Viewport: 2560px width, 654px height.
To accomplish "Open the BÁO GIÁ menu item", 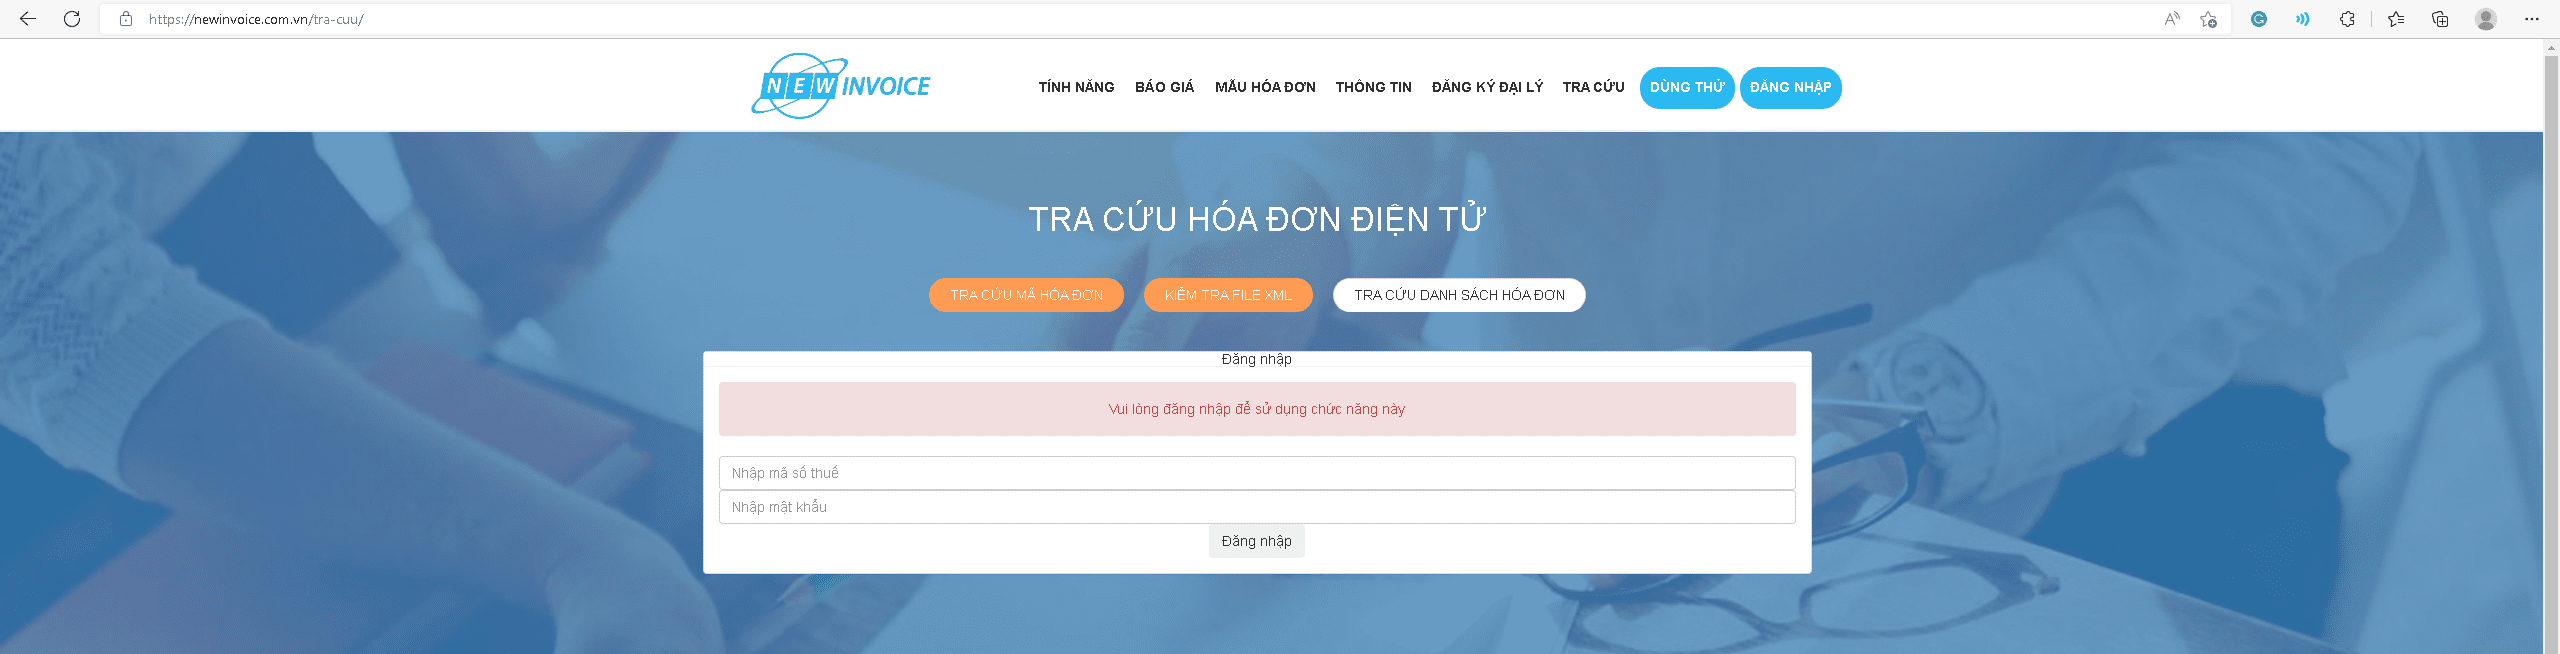I will pyautogui.click(x=1164, y=87).
